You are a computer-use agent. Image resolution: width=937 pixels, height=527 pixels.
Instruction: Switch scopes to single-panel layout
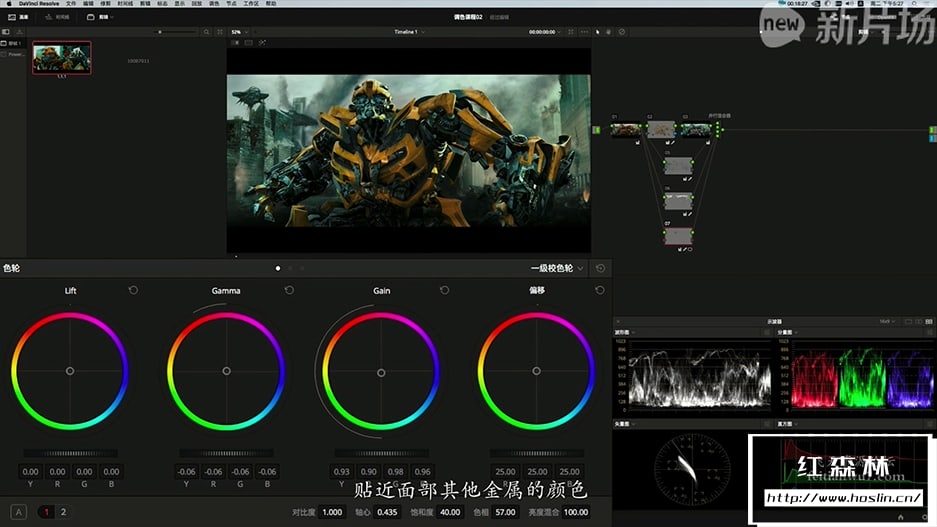[x=908, y=321]
